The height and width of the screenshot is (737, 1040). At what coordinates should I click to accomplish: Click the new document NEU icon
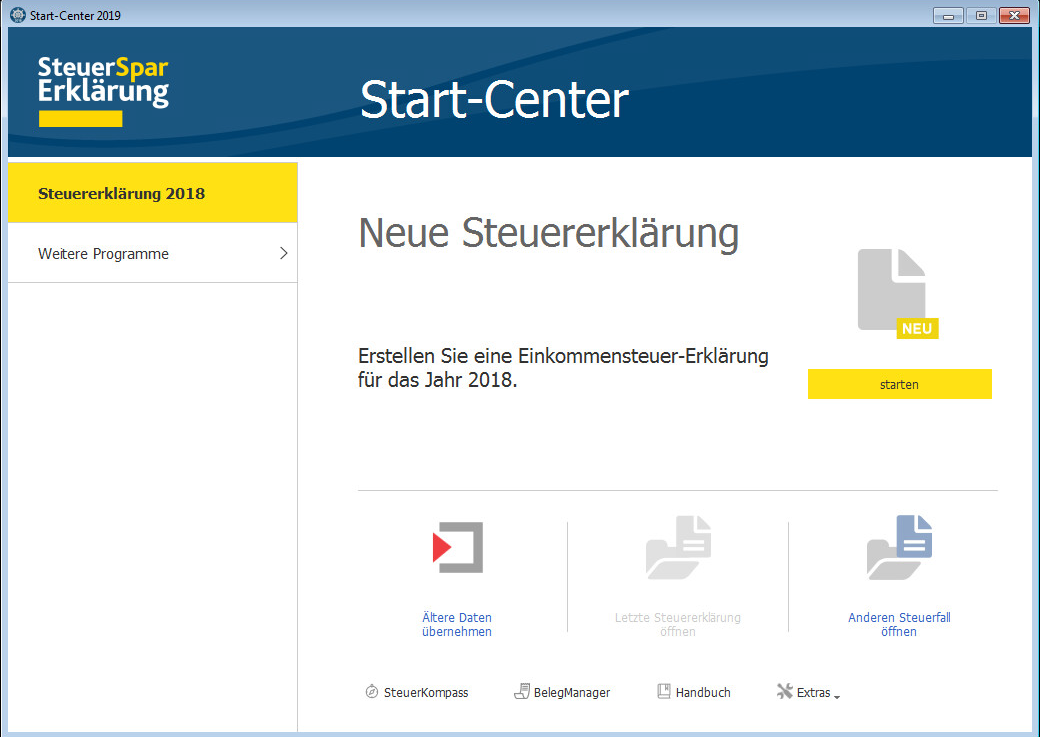click(897, 293)
